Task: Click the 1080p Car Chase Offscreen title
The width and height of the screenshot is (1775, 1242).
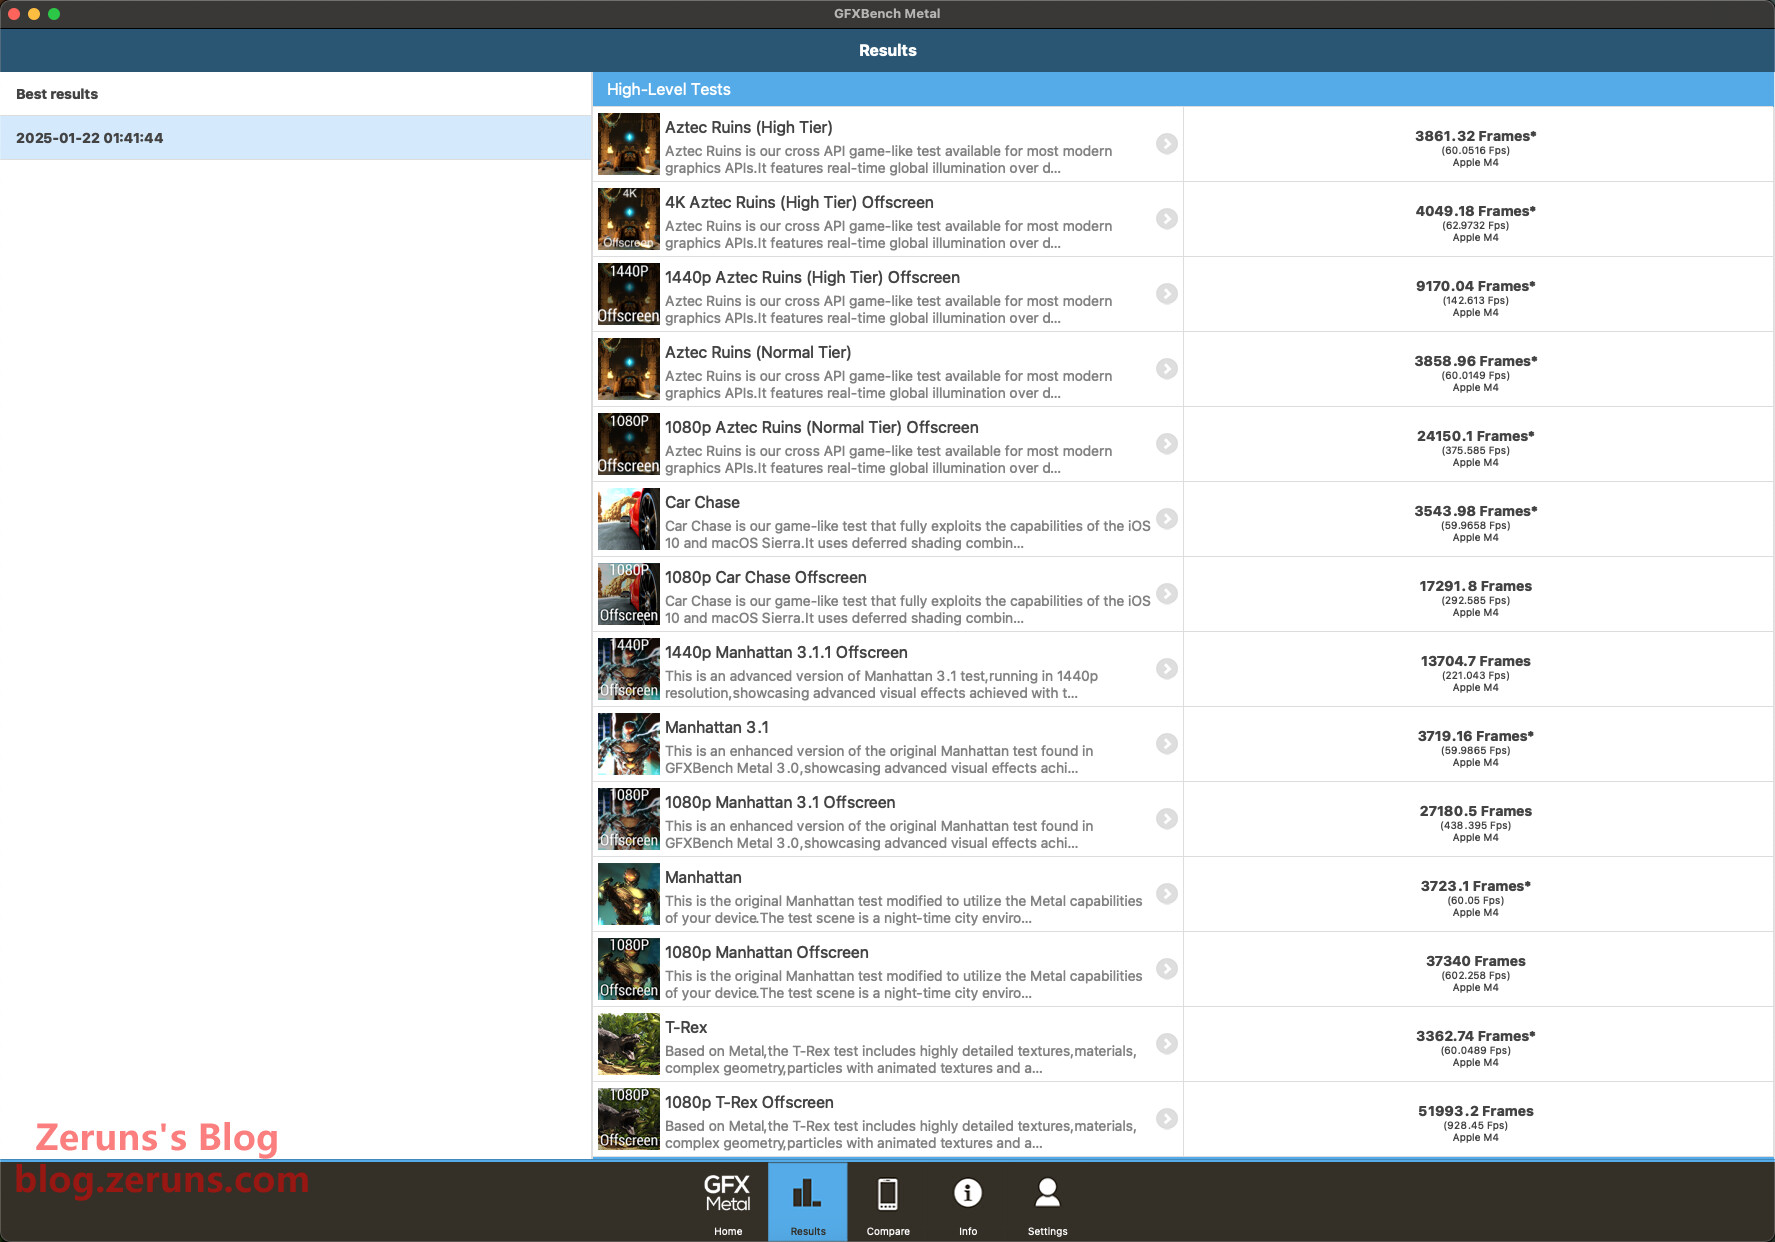Action: point(765,578)
